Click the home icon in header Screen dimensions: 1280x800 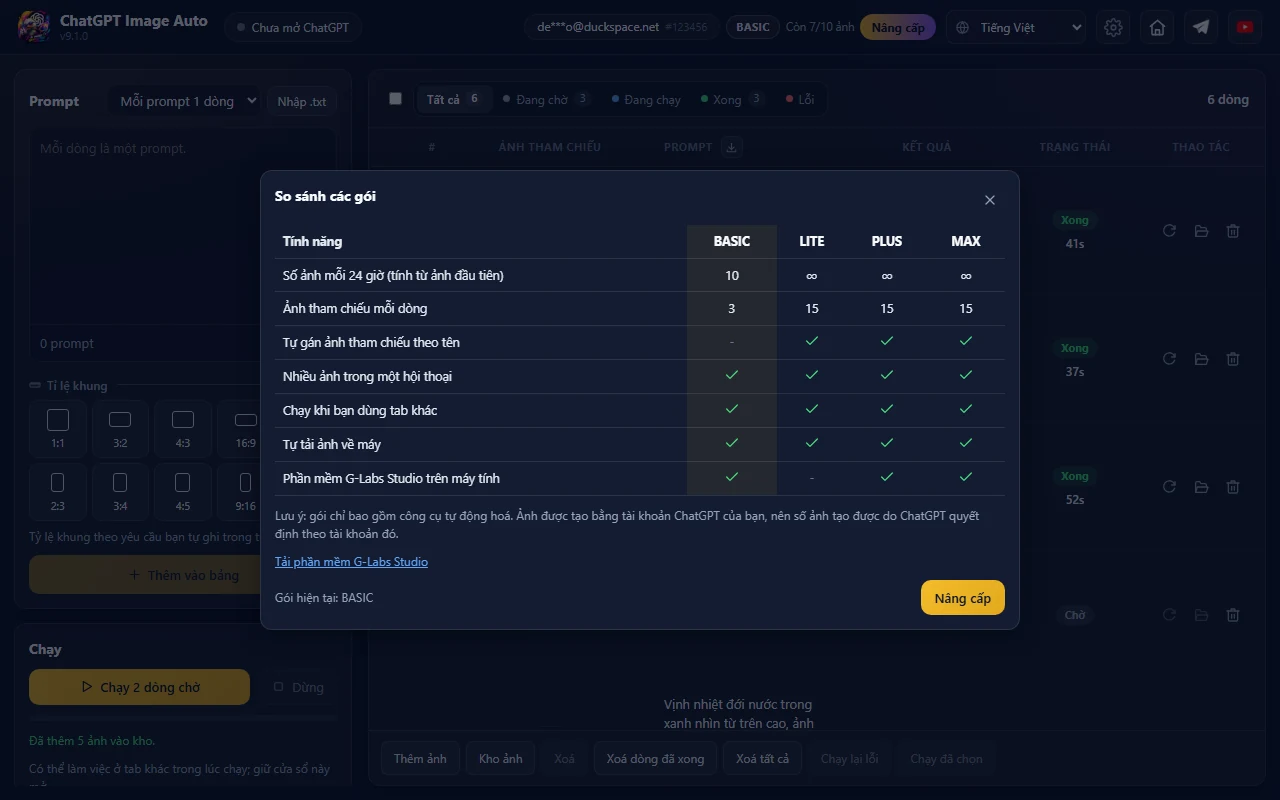pos(1157,27)
